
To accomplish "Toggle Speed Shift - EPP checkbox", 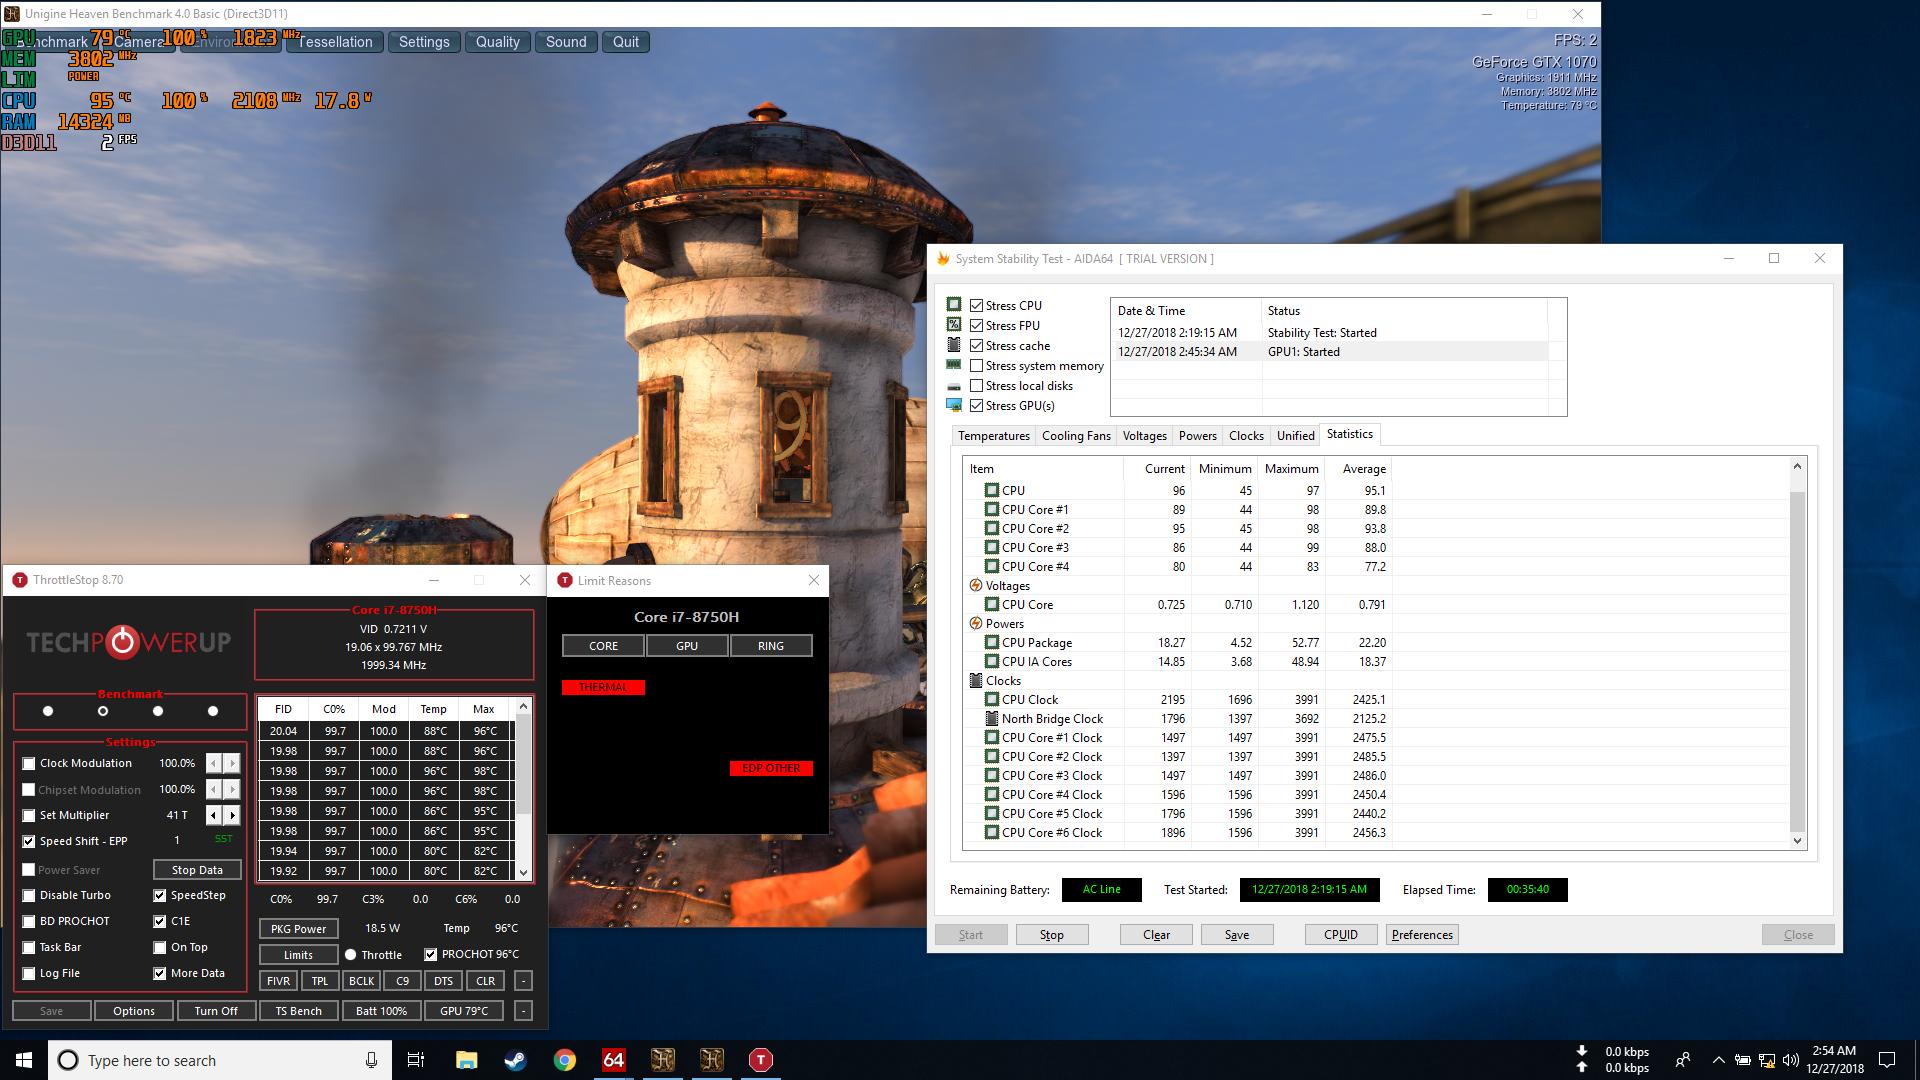I will pyautogui.click(x=29, y=841).
